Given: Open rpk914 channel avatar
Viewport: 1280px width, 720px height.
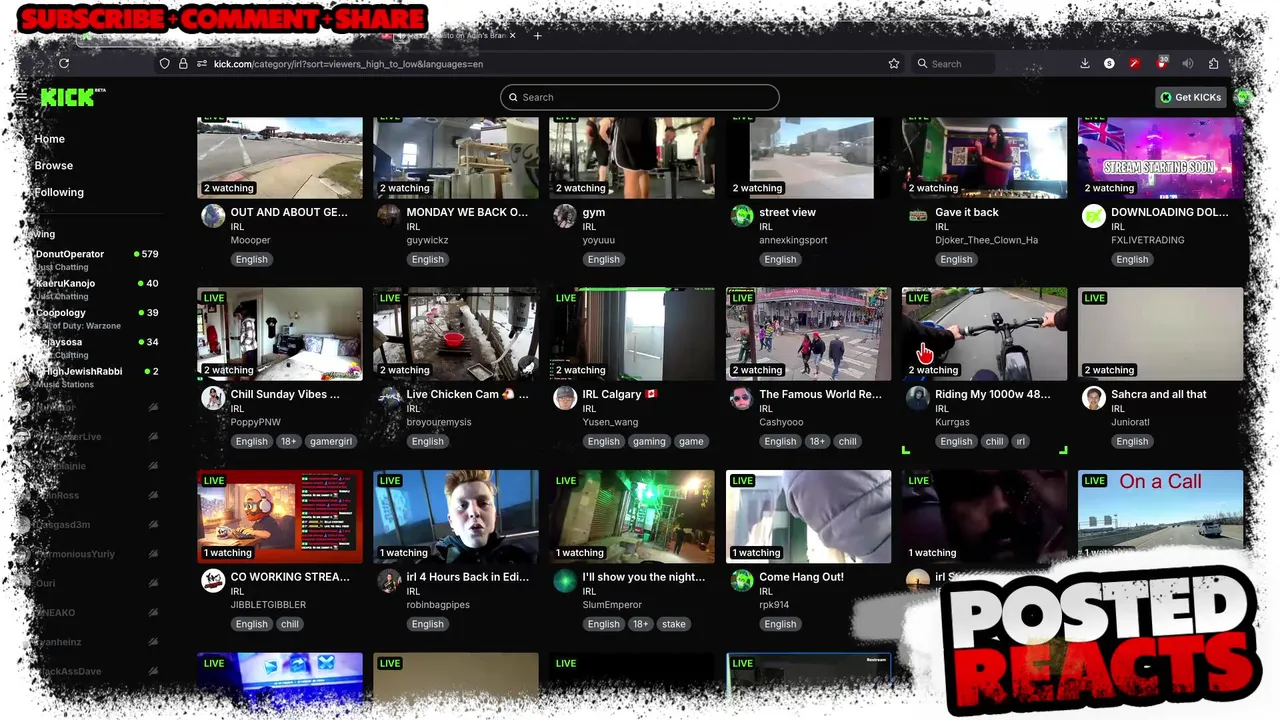Looking at the screenshot, I should click(x=741, y=581).
